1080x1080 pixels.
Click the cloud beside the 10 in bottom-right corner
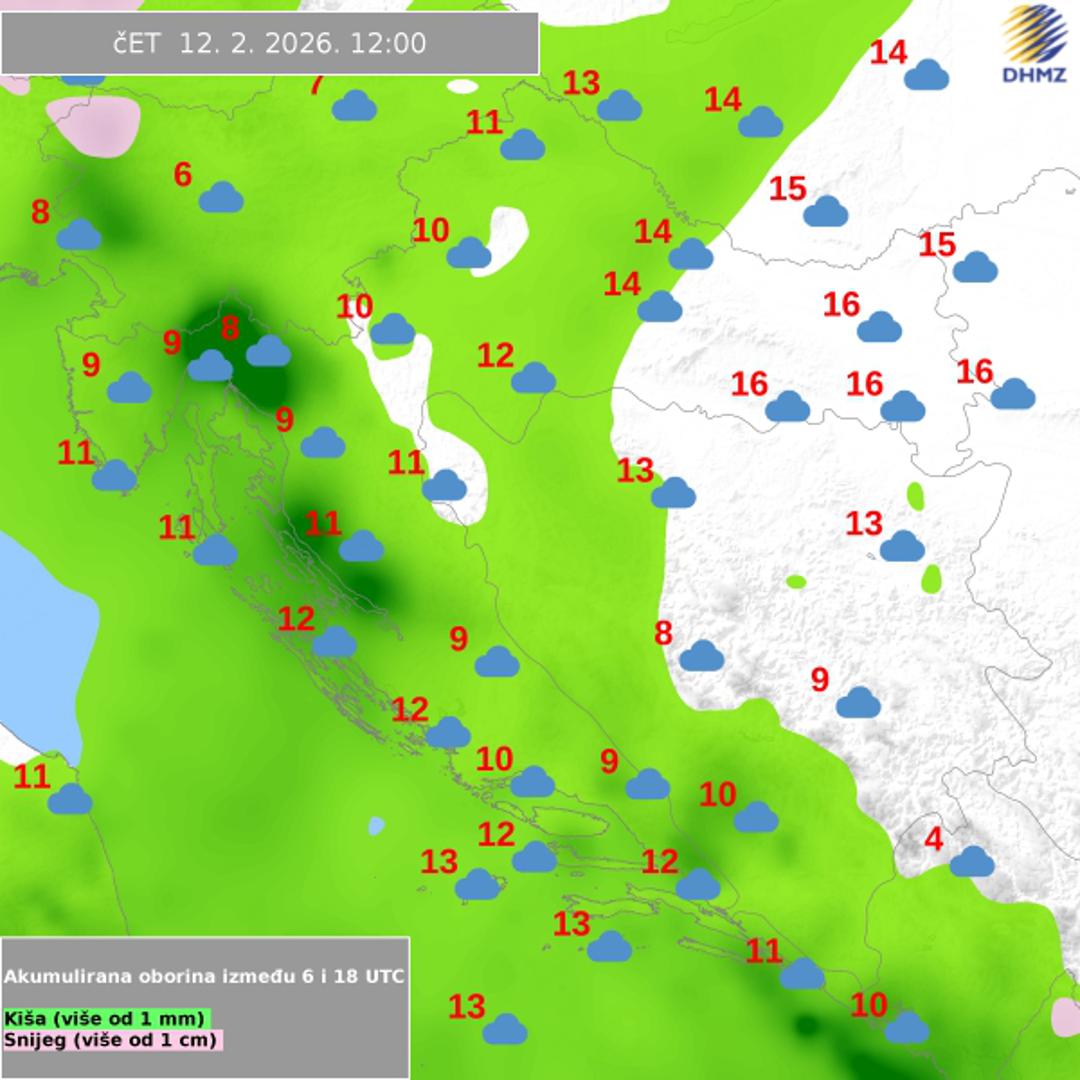point(906,1027)
